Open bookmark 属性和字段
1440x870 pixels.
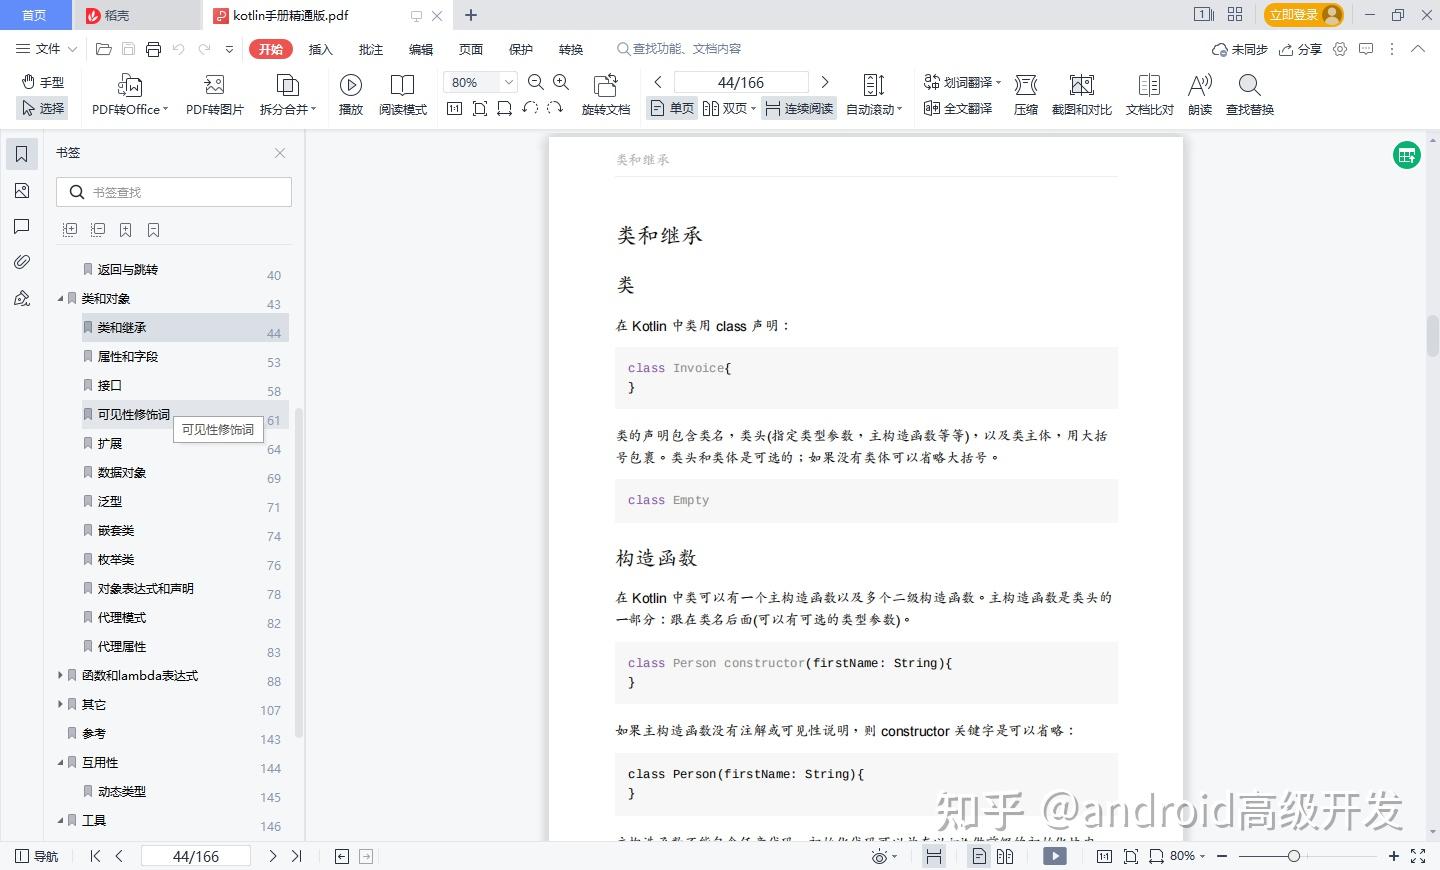(128, 357)
